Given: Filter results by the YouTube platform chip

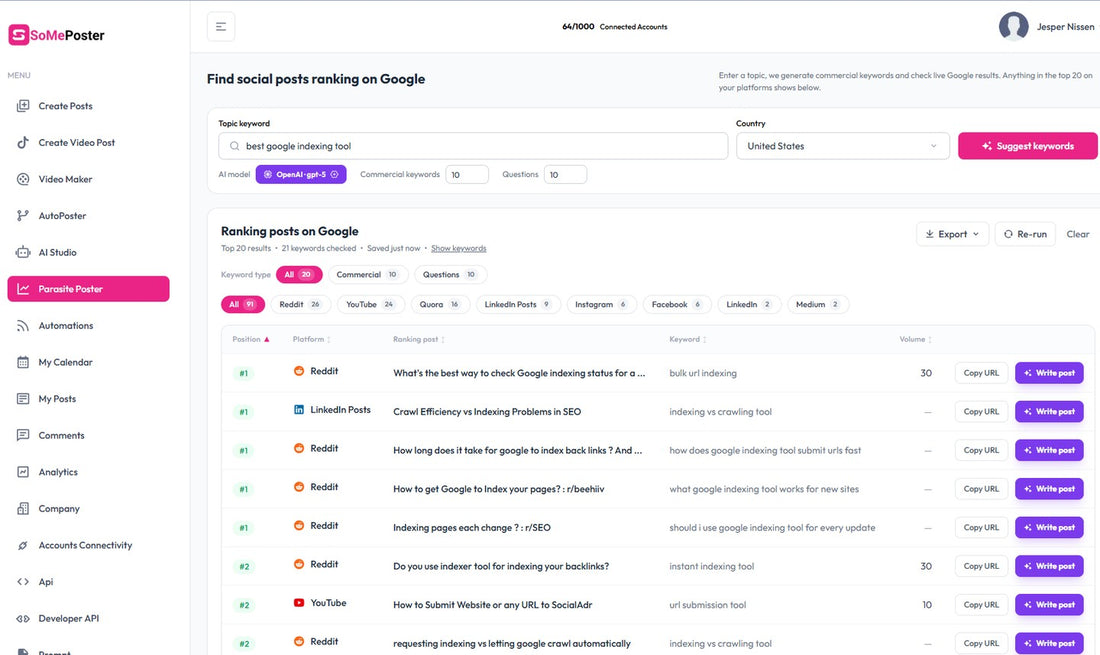Looking at the screenshot, I should [370, 304].
